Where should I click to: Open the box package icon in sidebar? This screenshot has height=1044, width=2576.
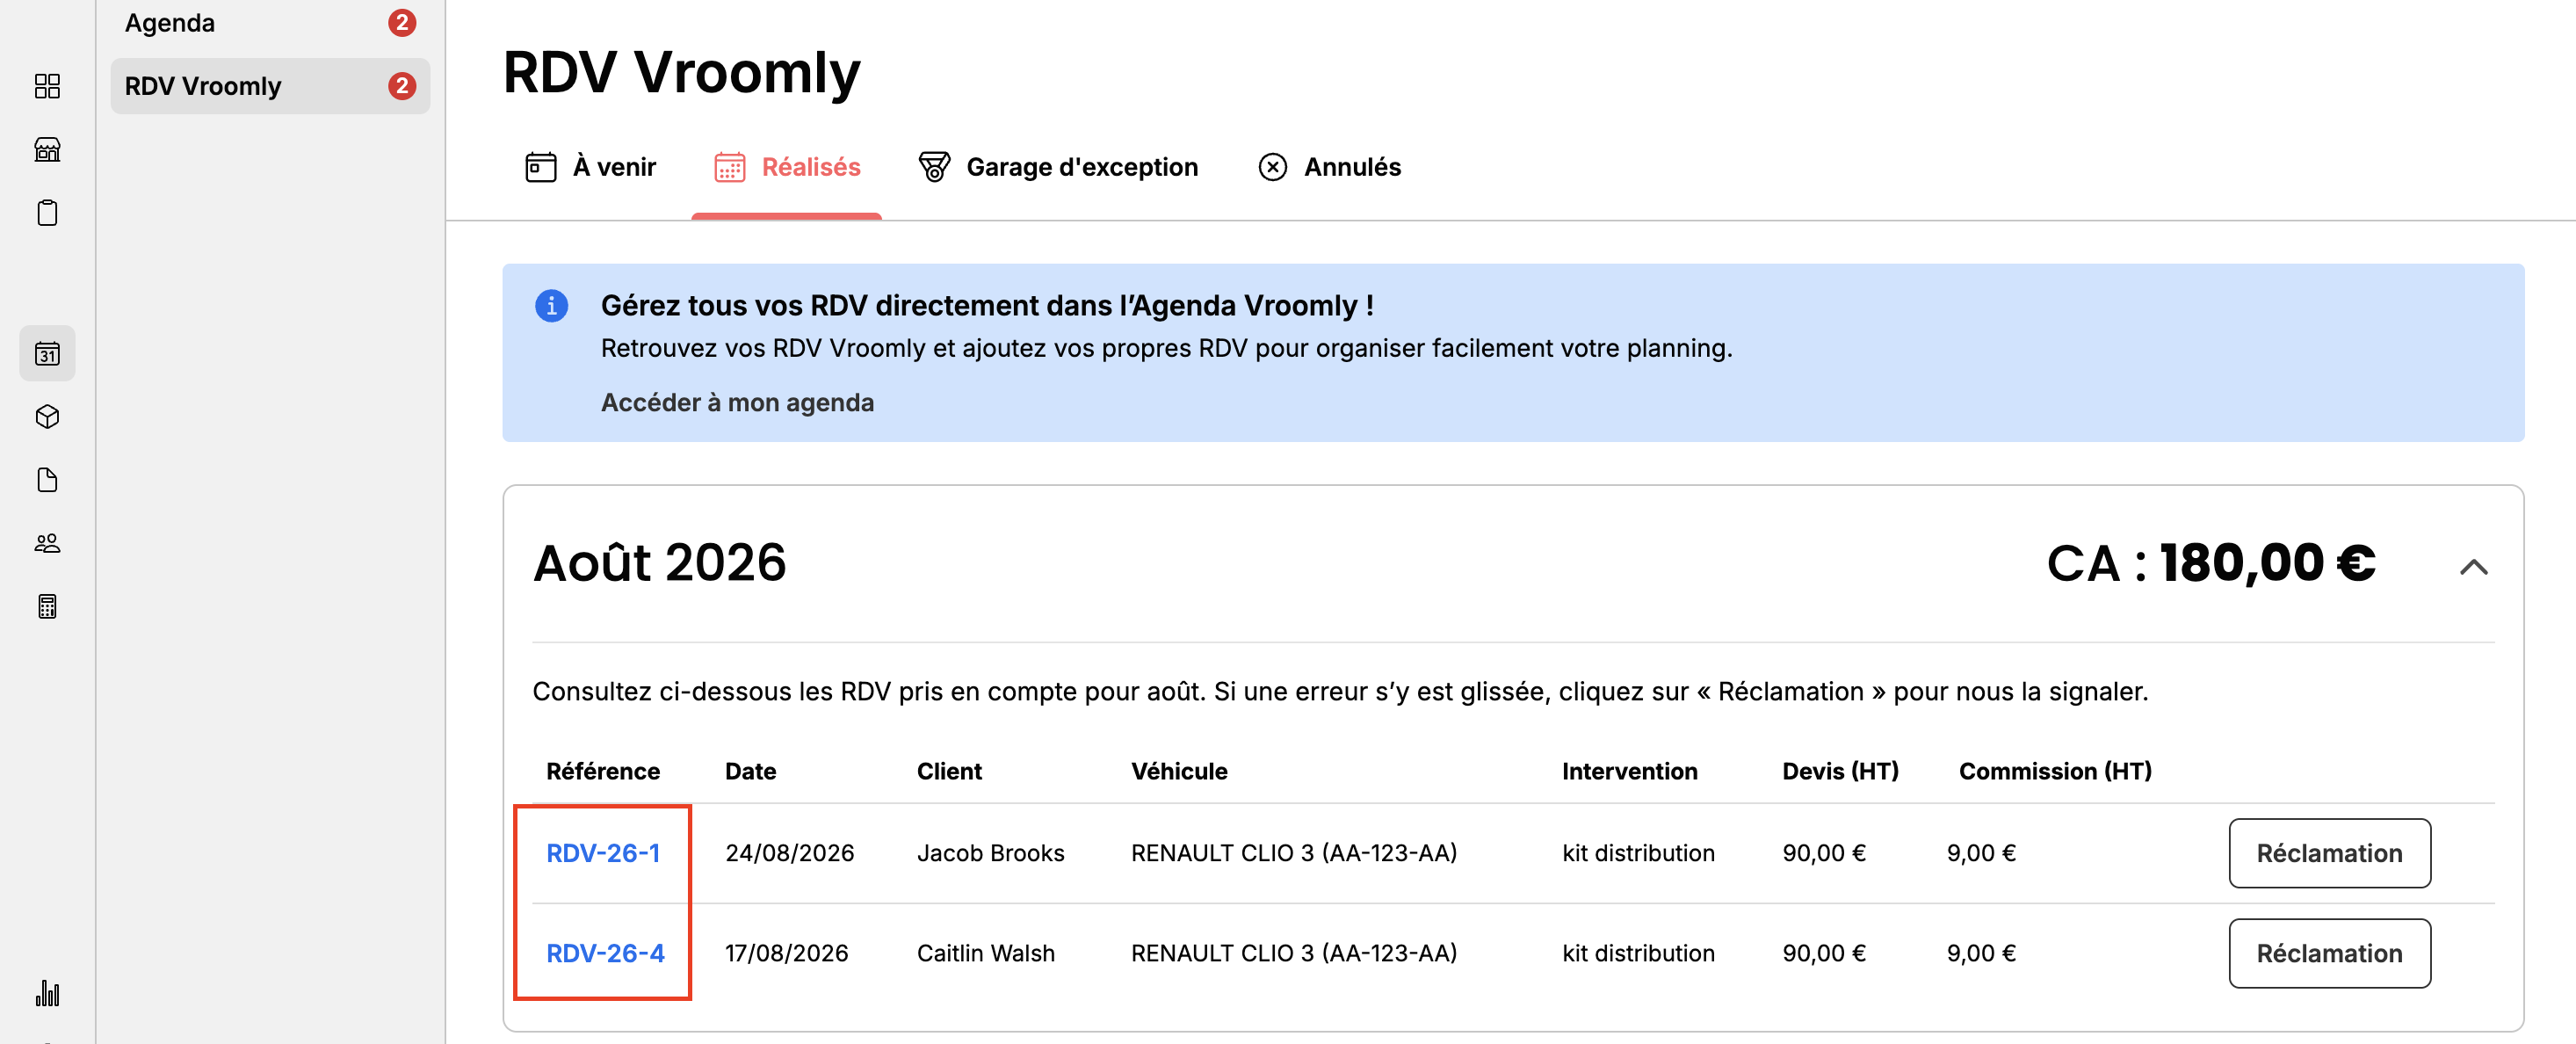coord(47,417)
